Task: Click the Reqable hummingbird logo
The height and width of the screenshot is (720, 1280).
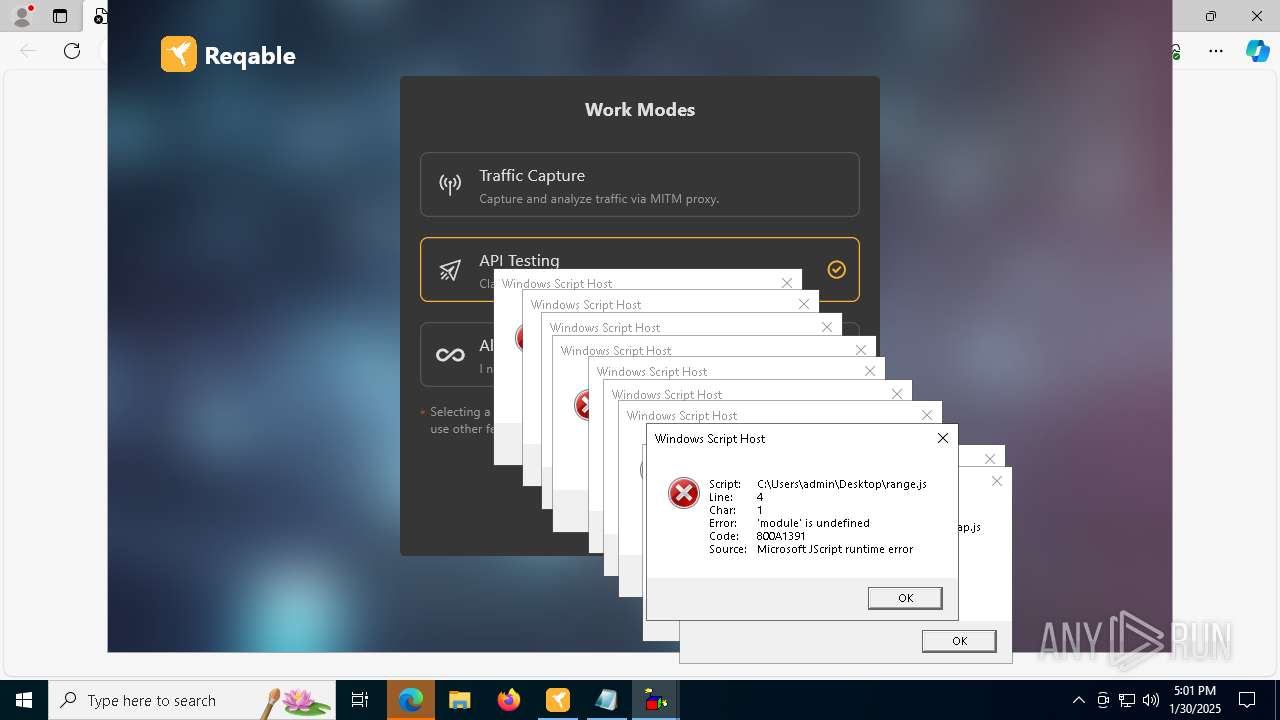Action: (179, 54)
